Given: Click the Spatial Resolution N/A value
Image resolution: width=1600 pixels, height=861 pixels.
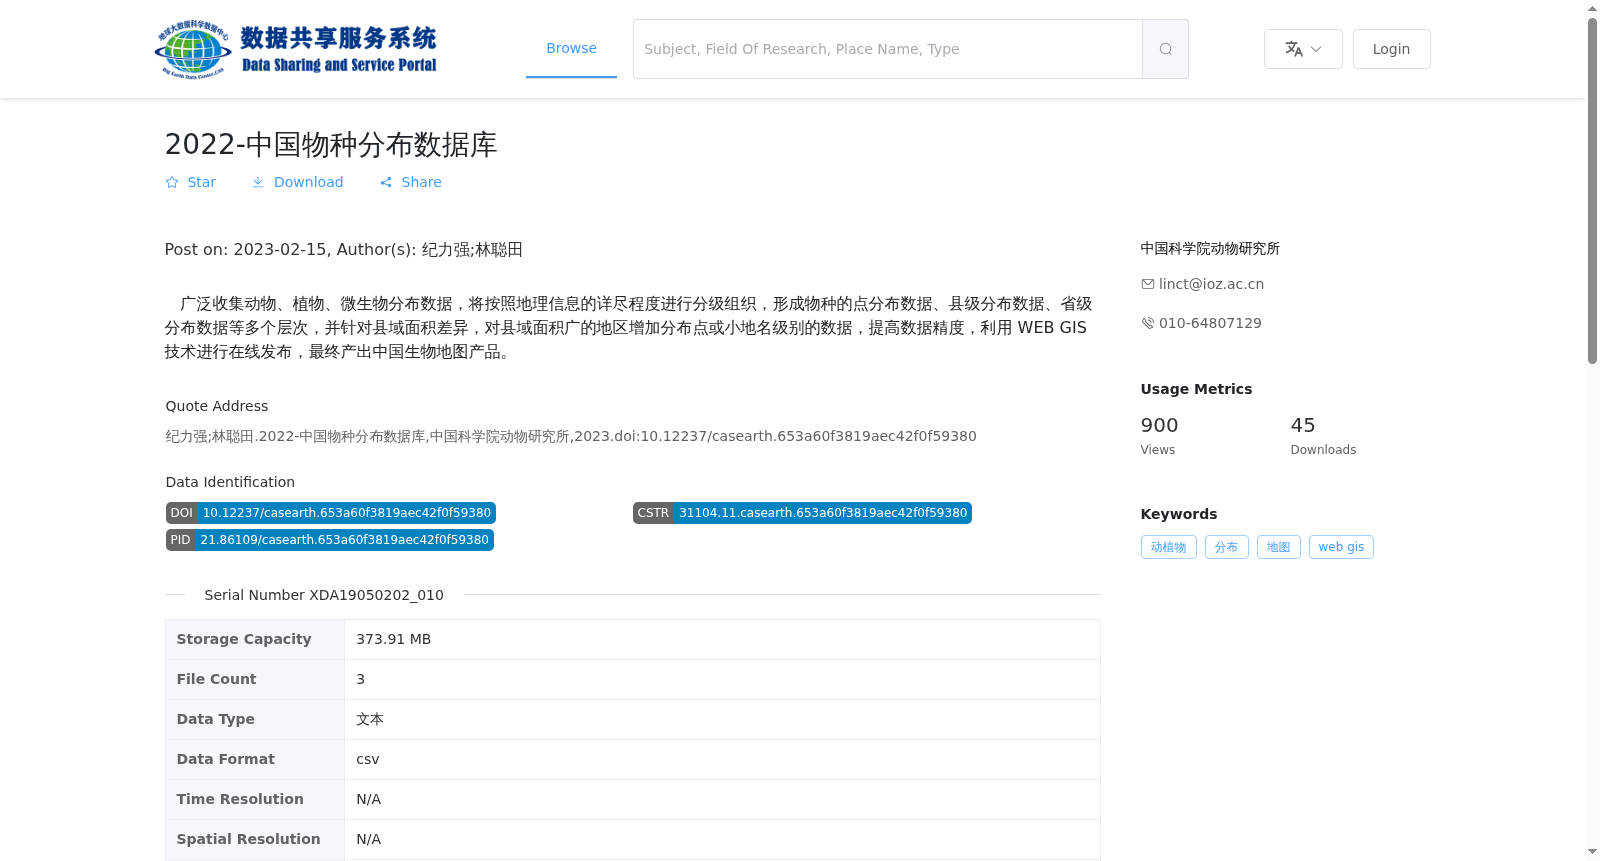Looking at the screenshot, I should pyautogui.click(x=369, y=839).
